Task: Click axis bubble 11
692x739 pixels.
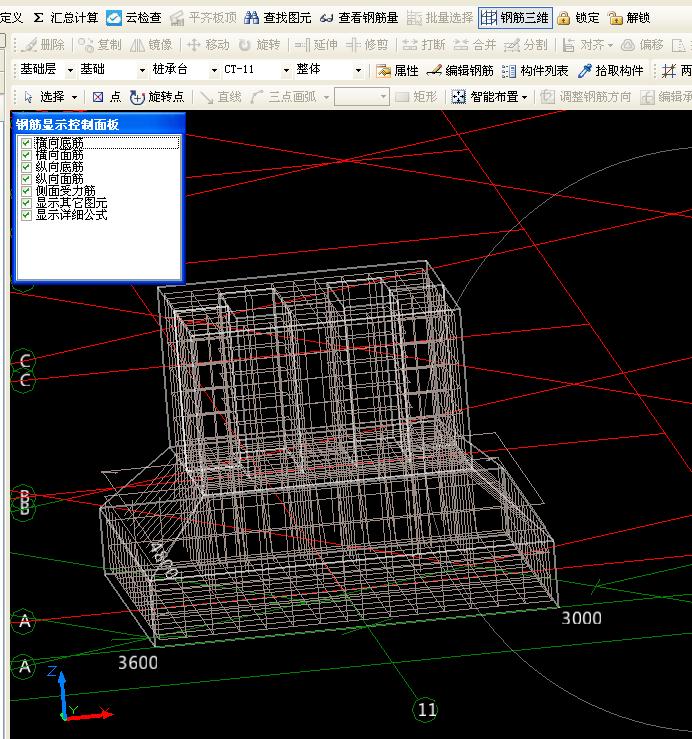Action: (427, 709)
